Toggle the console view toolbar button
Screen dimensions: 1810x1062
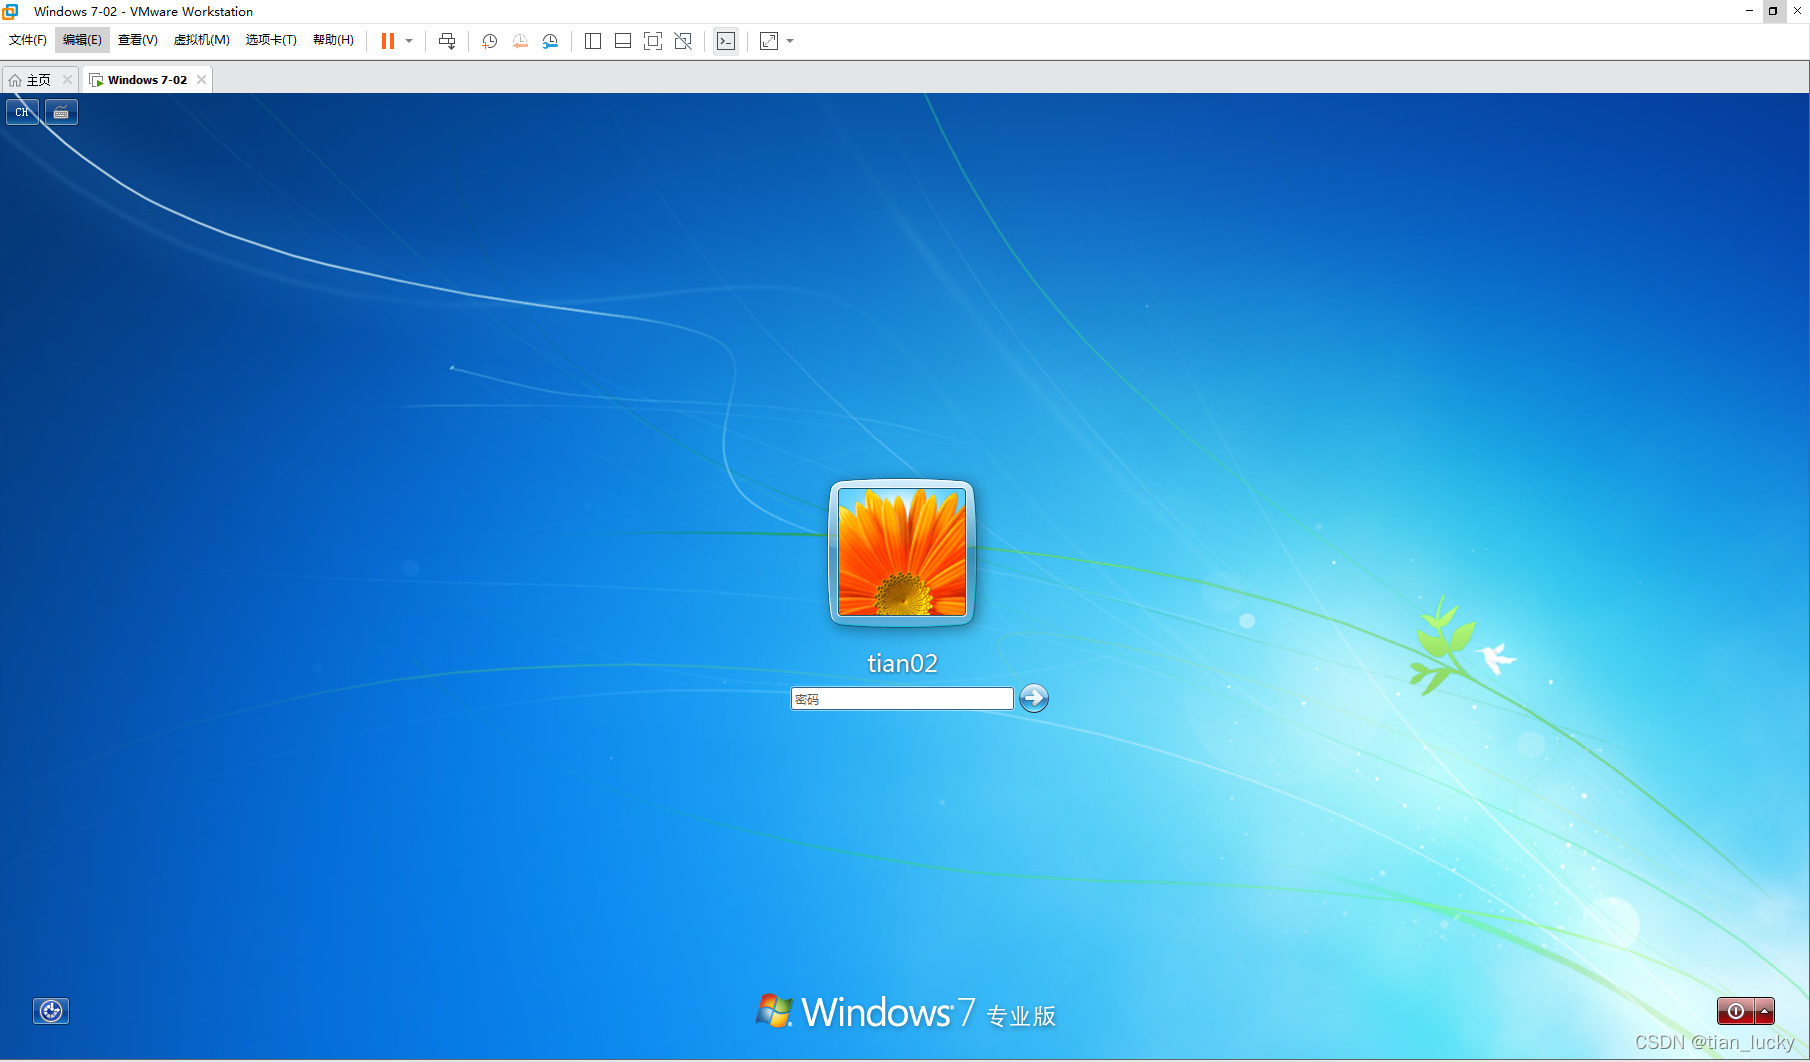(x=726, y=41)
